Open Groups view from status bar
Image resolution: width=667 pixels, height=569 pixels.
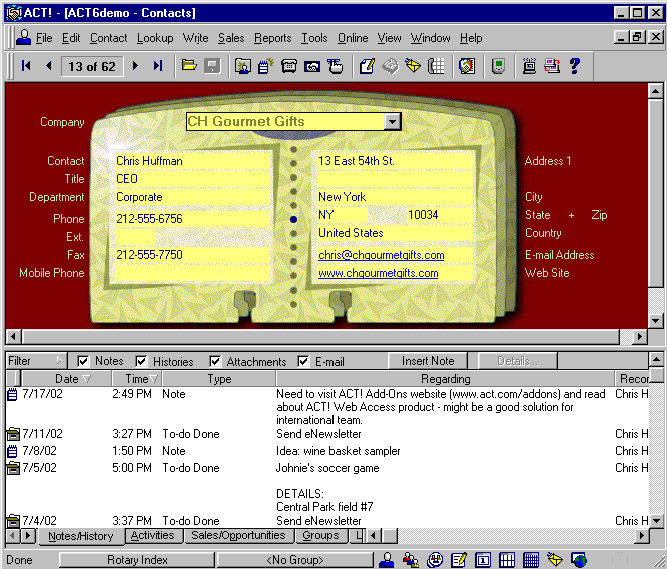click(x=410, y=560)
